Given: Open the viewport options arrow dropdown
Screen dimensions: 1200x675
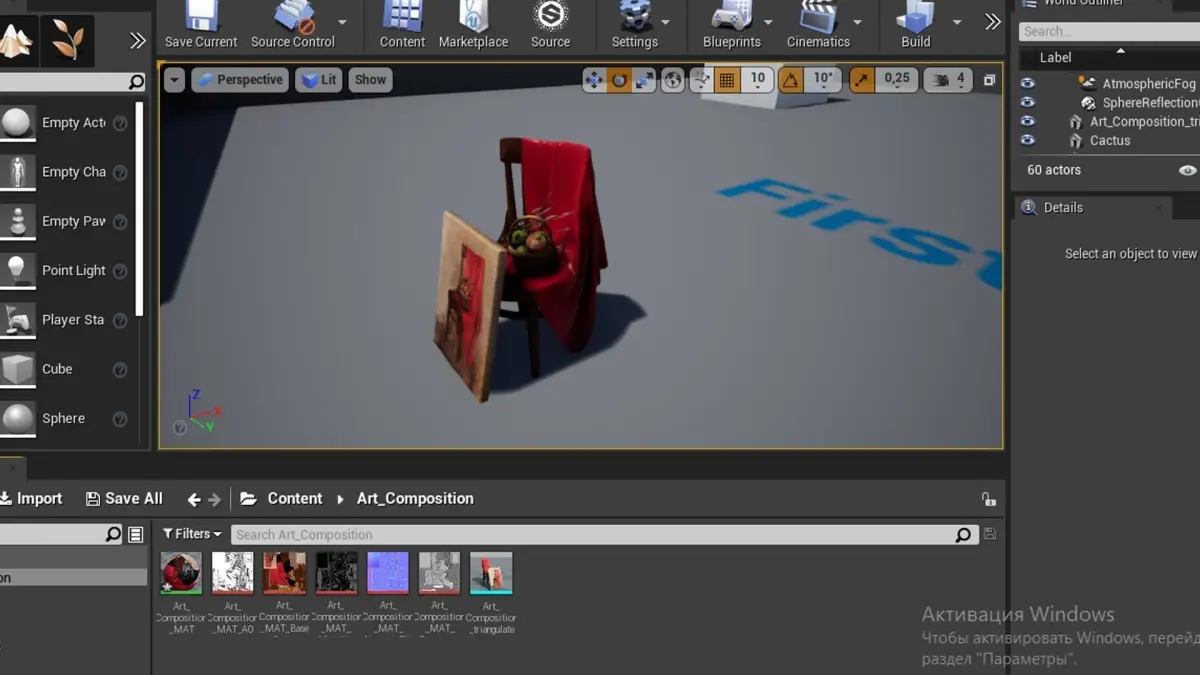Looking at the screenshot, I should click(174, 80).
